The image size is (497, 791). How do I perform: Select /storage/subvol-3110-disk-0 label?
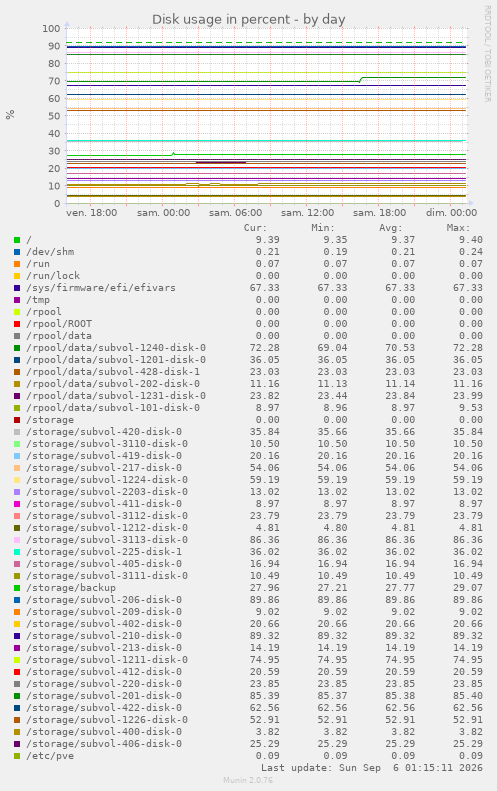(107, 444)
